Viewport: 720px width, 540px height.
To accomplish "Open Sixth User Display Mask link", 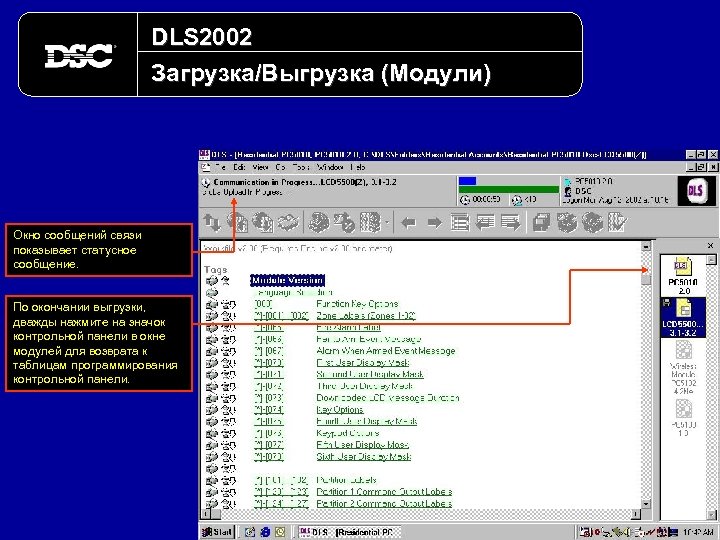I will click(363, 456).
